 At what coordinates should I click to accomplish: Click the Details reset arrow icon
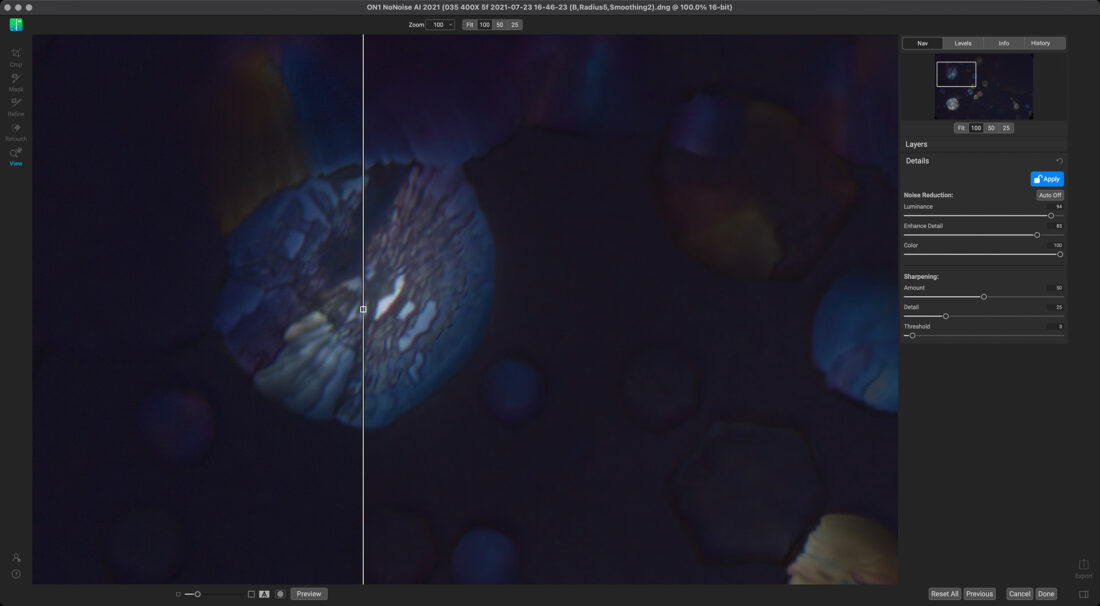click(x=1059, y=161)
